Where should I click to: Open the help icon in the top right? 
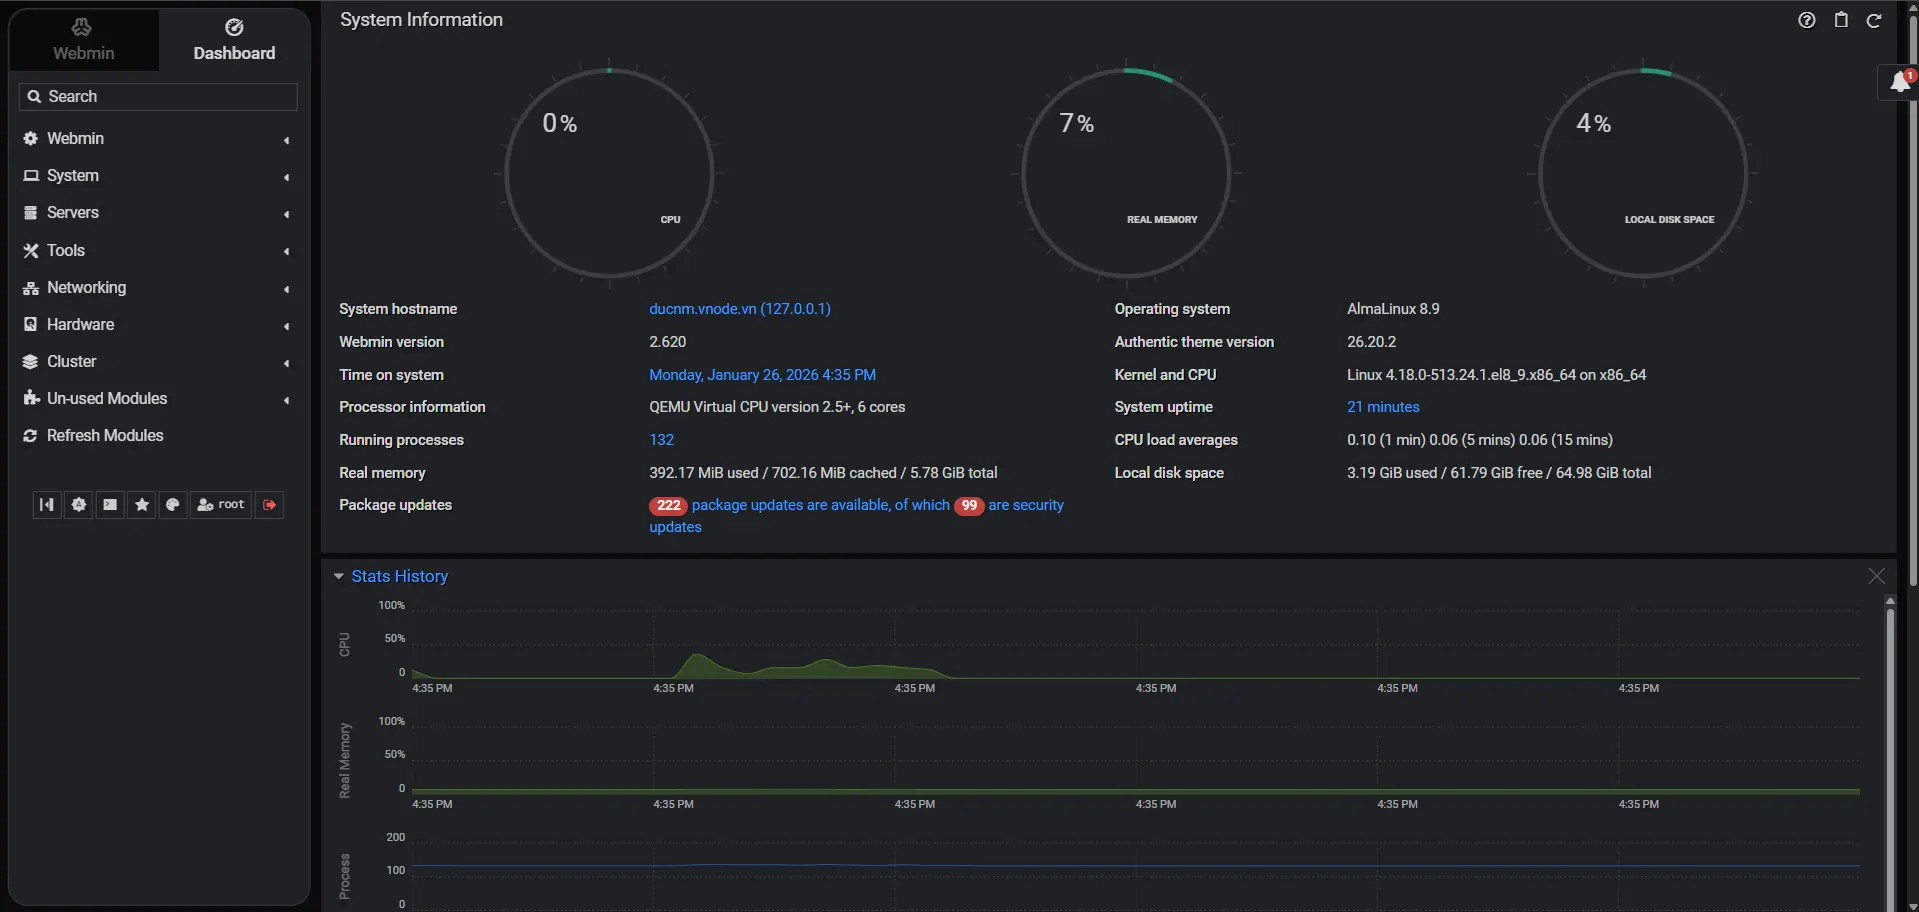[1806, 20]
